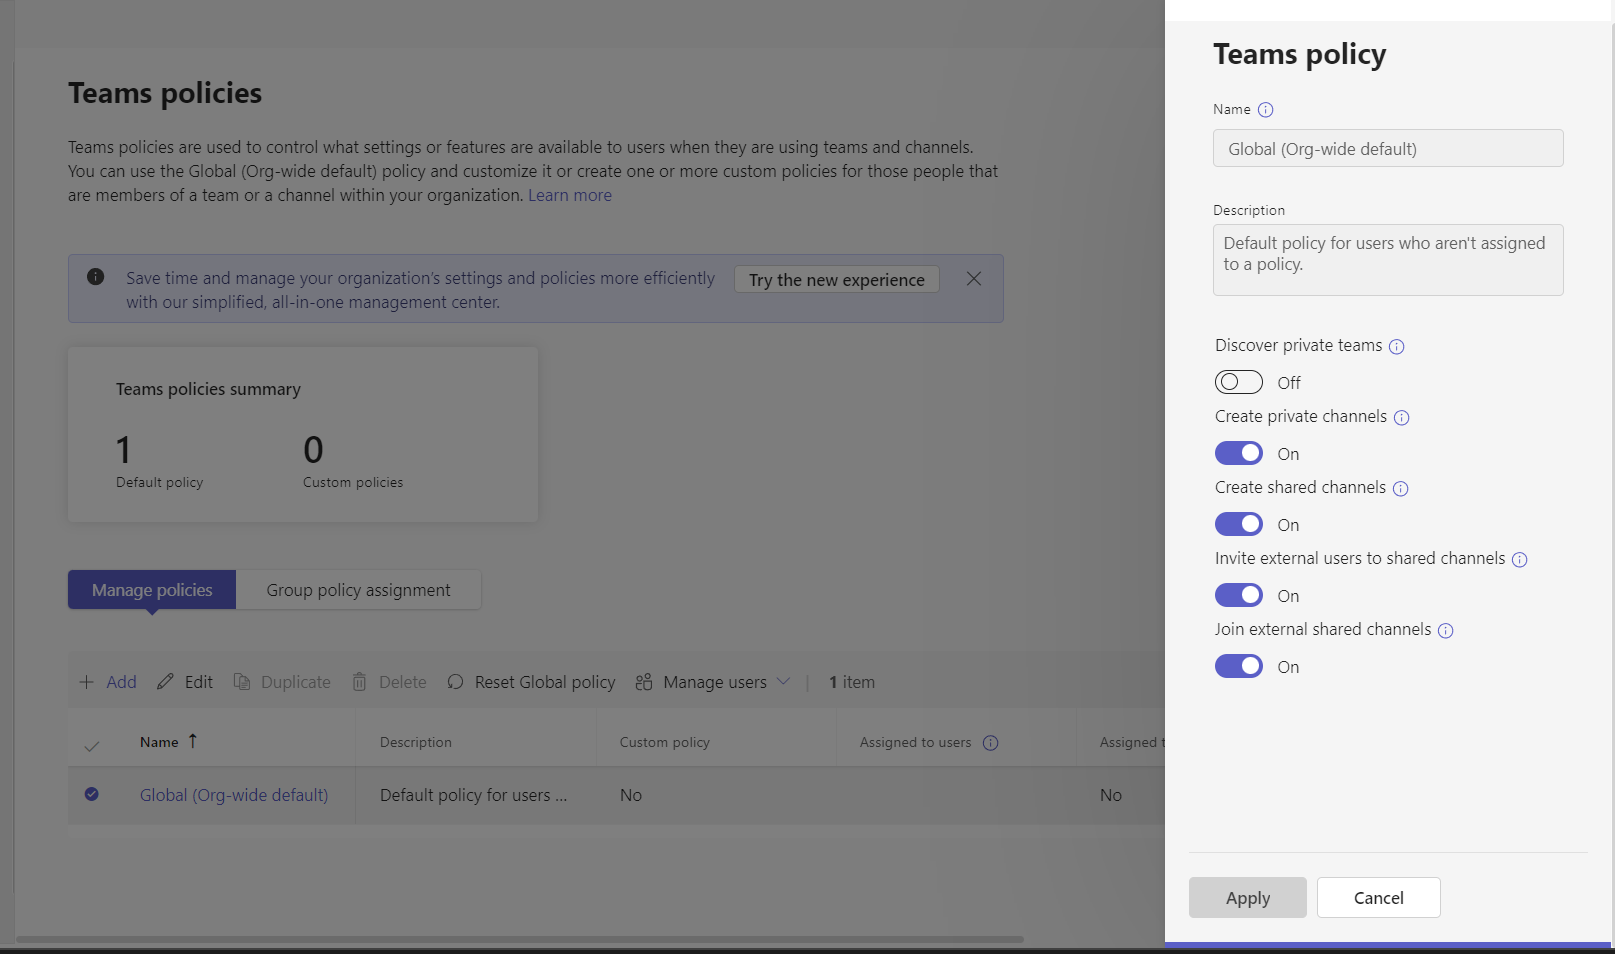Uncheck the Global policy row checkbox

[92, 794]
